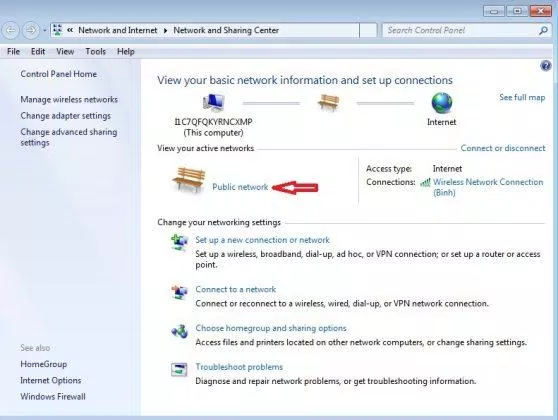Open Change adapter settings
558x420 pixels.
[x=65, y=116]
